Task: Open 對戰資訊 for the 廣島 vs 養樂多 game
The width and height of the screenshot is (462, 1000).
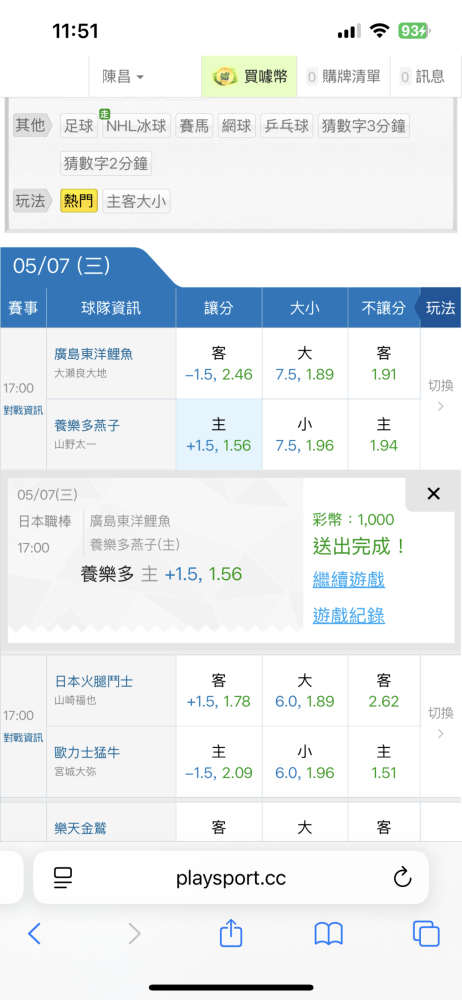Action: pos(23,410)
